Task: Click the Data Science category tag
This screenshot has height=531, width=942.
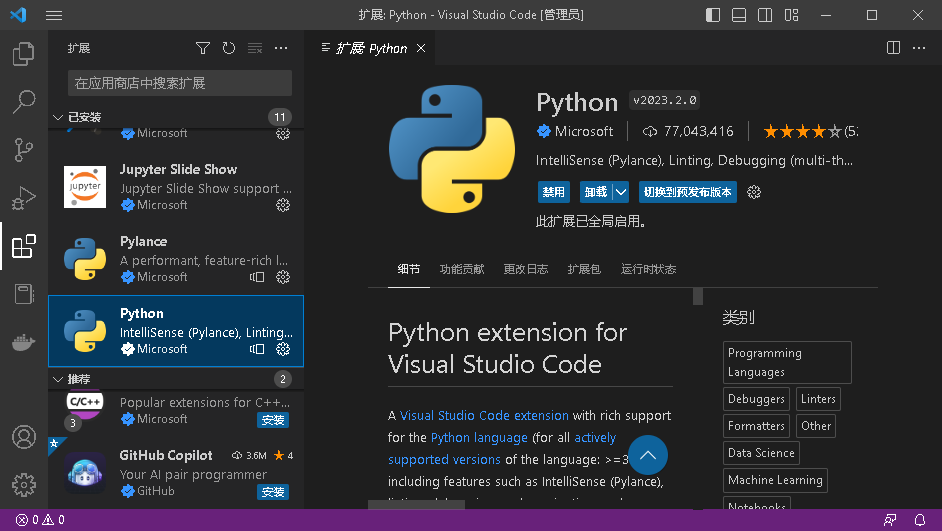Action: [x=761, y=453]
